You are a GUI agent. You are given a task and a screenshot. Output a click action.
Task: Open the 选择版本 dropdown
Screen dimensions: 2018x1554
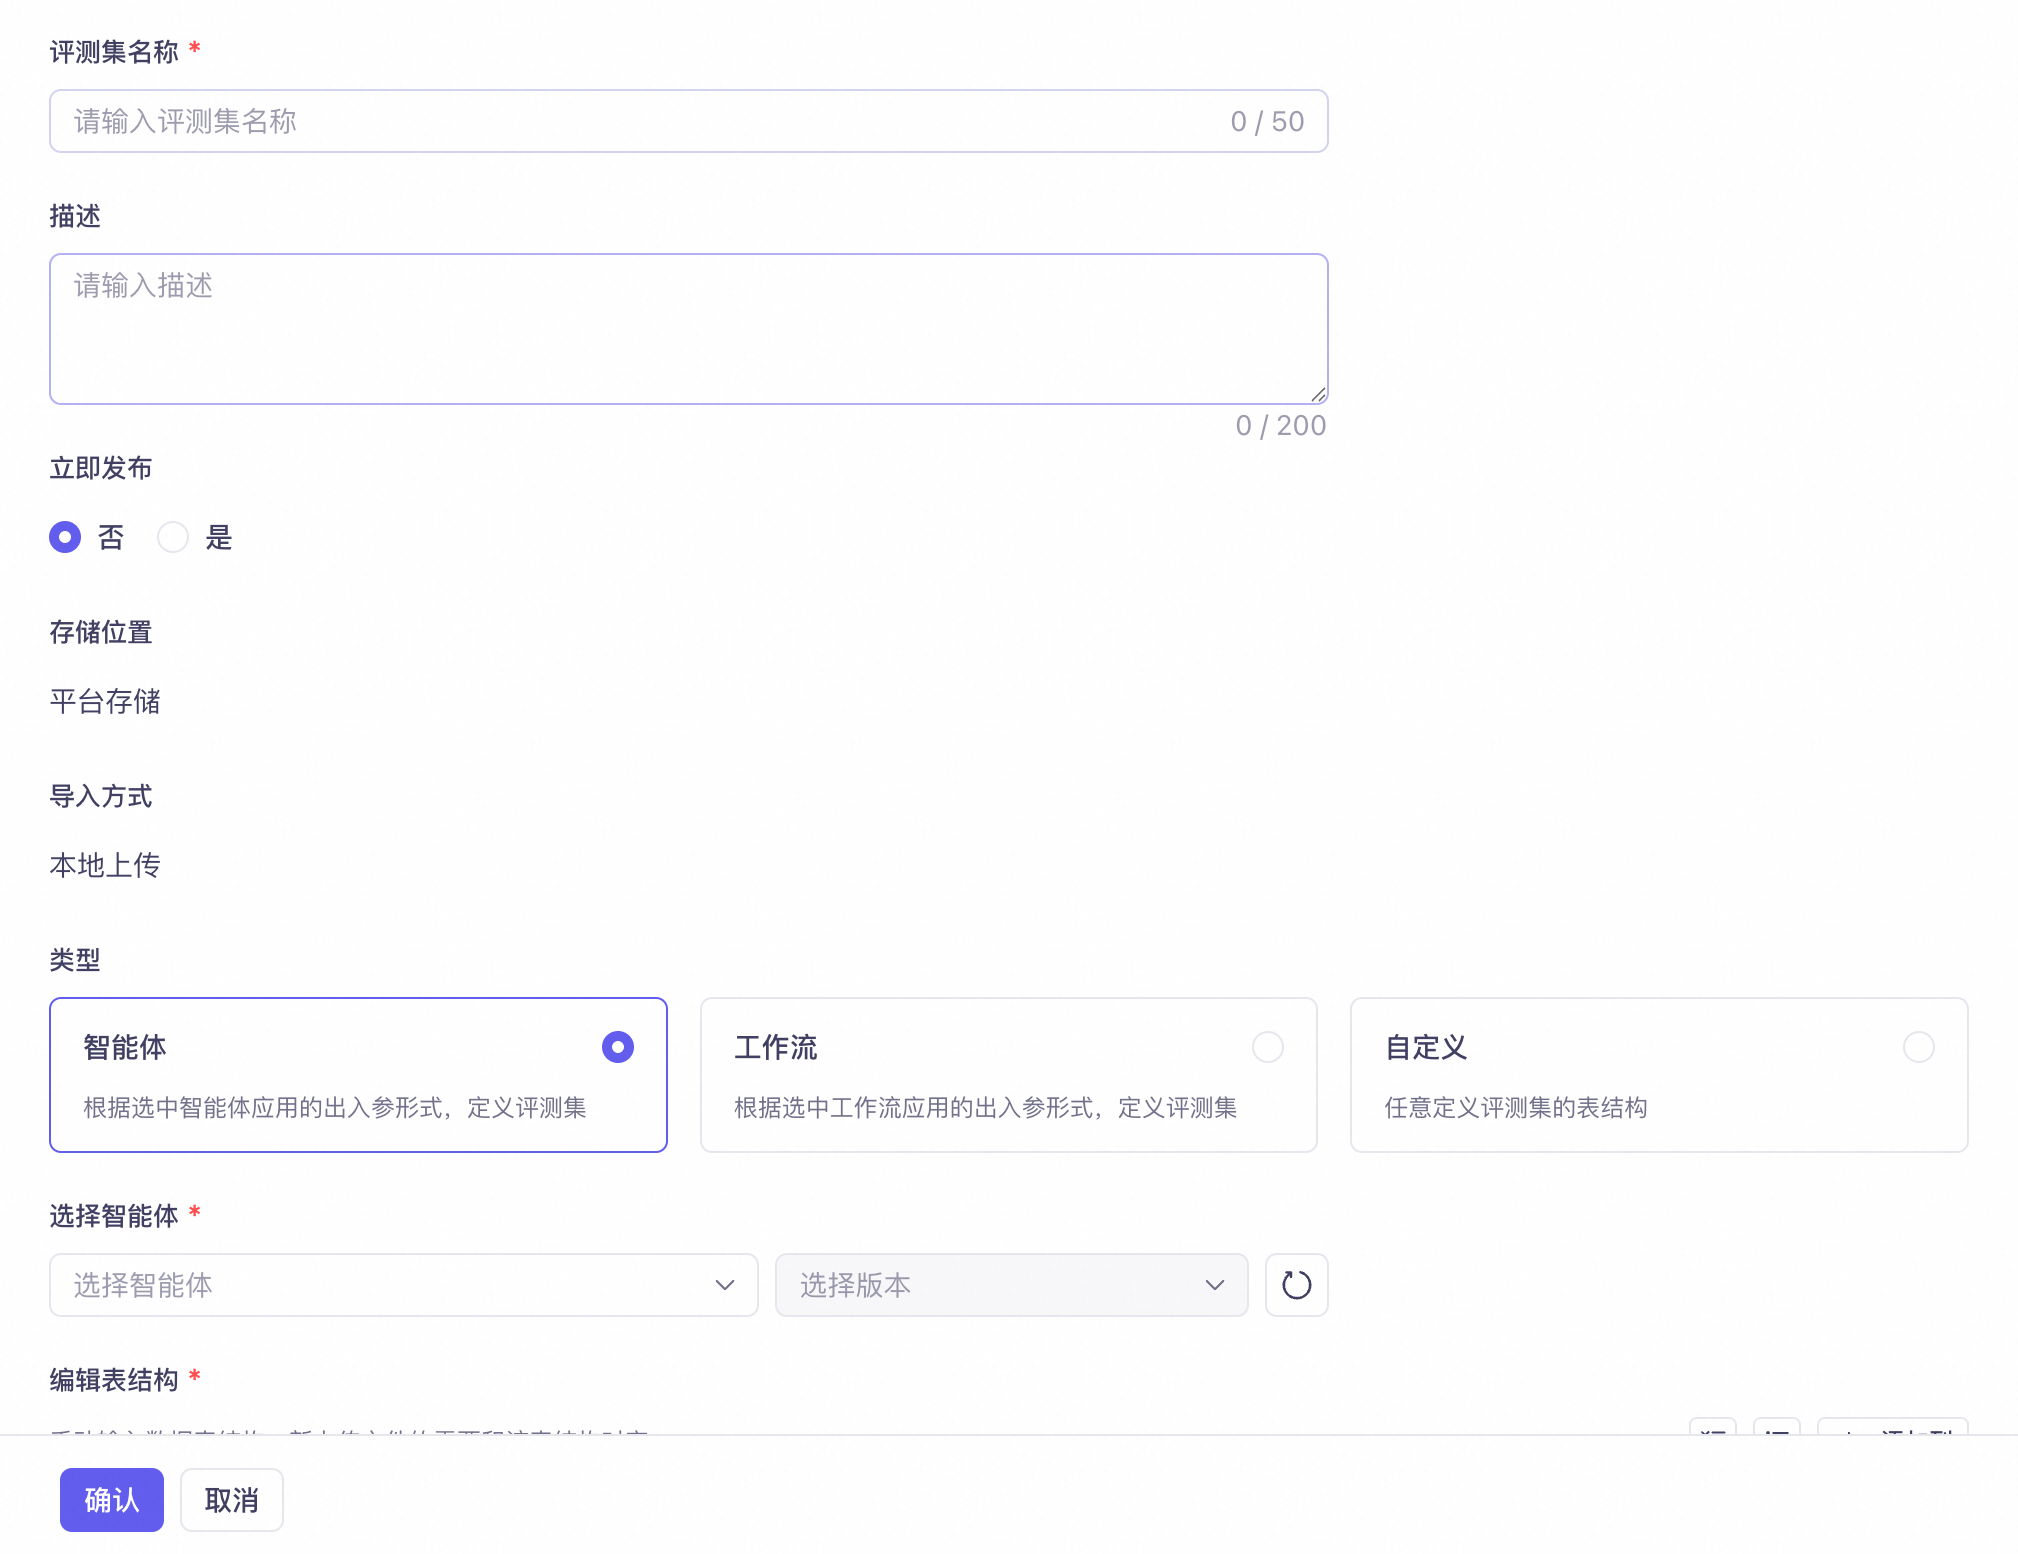990,1285
